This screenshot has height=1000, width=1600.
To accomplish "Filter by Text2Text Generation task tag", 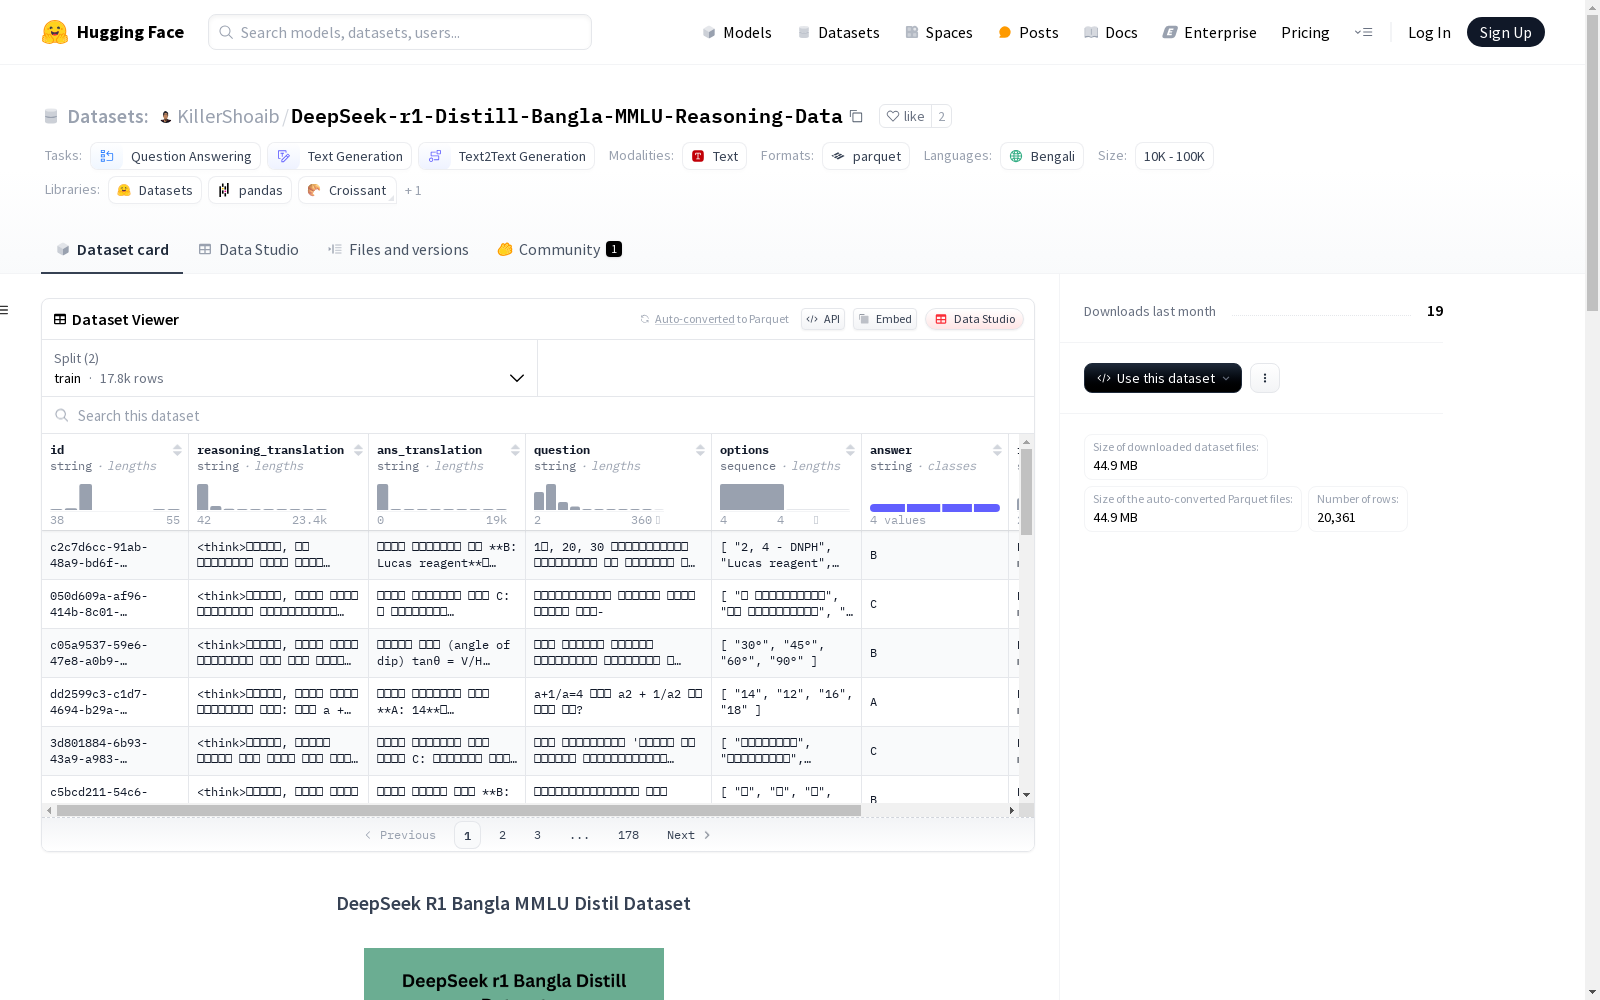I will pyautogui.click(x=507, y=156).
